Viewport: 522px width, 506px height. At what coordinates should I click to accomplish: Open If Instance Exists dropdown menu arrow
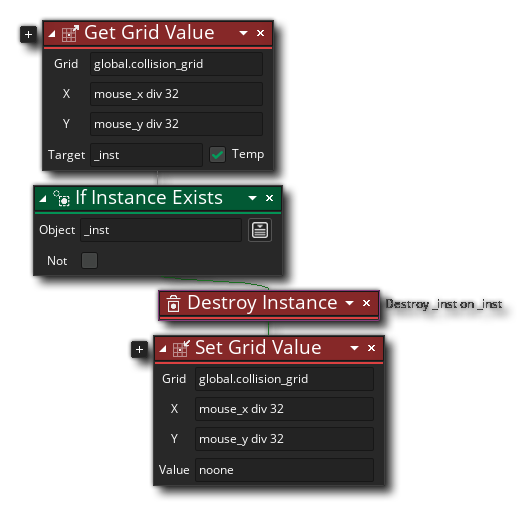pyautogui.click(x=252, y=198)
